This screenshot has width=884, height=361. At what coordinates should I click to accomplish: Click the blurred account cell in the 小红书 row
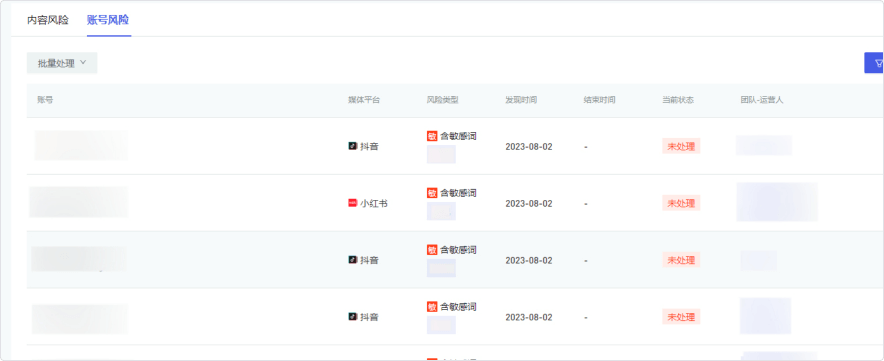click(x=79, y=202)
